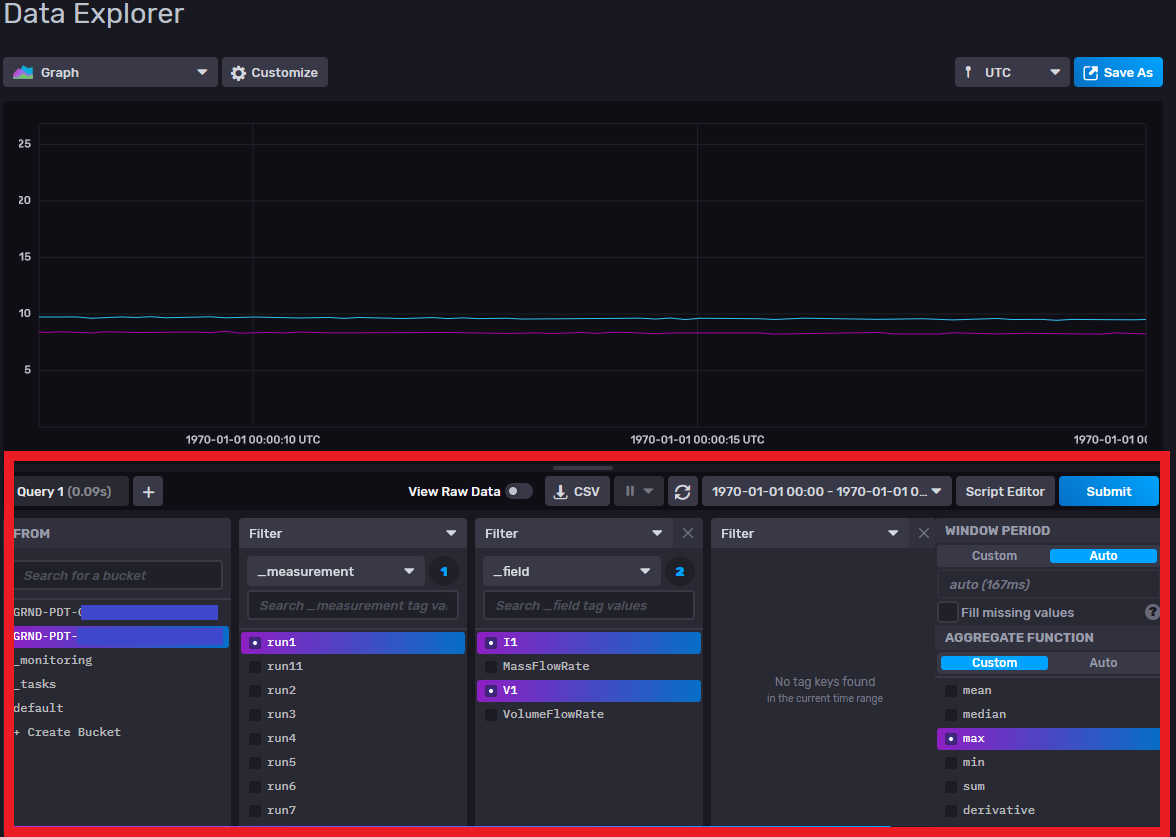Screen dimensions: 1176x837
Task: Submit the query
Action: click(x=1108, y=491)
